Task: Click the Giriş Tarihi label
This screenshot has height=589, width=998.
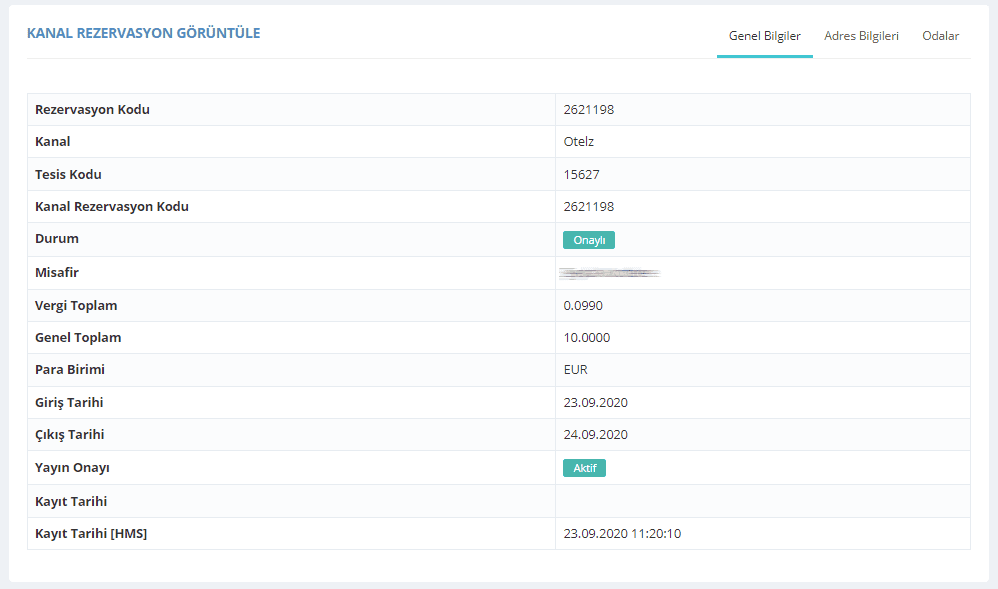Action: pos(69,402)
